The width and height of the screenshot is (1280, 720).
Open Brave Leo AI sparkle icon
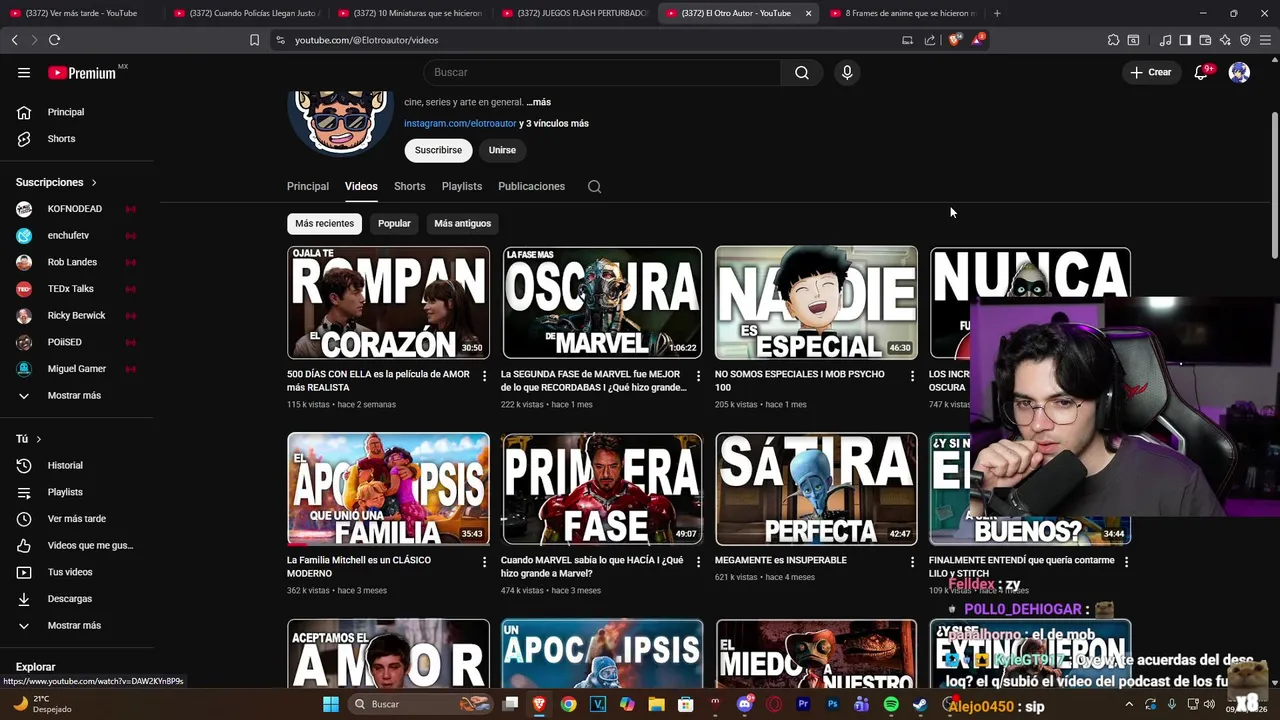pyautogui.click(x=1225, y=40)
